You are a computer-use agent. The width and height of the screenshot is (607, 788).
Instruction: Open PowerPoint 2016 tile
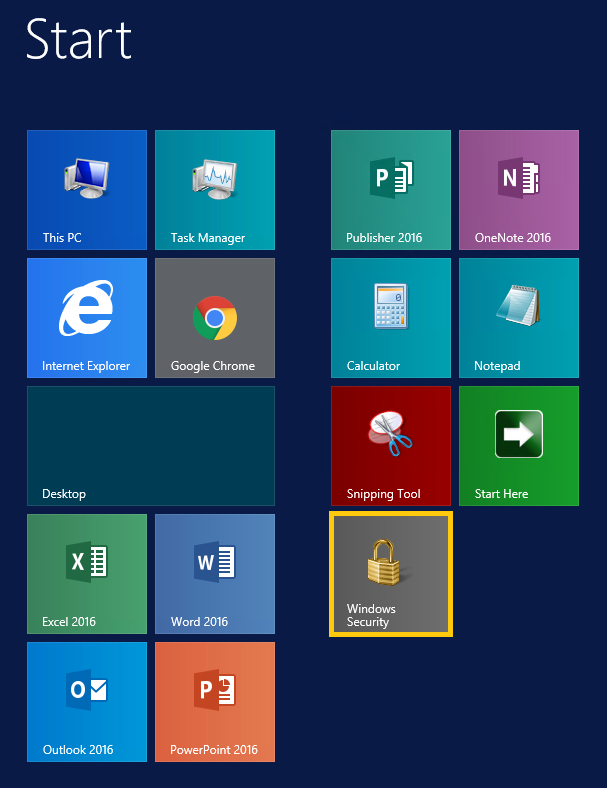click(x=215, y=702)
